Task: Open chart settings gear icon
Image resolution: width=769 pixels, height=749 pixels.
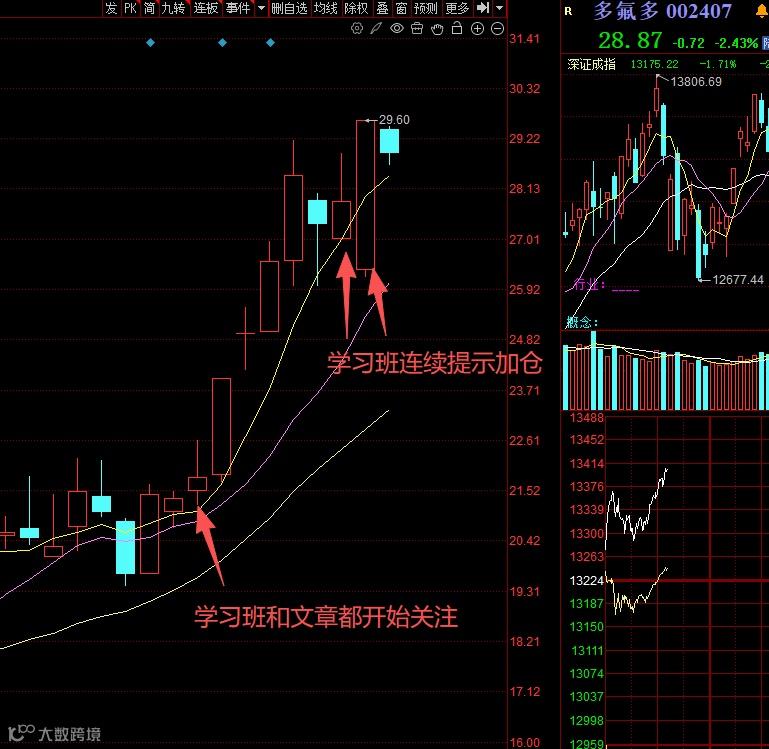Action: (x=357, y=28)
